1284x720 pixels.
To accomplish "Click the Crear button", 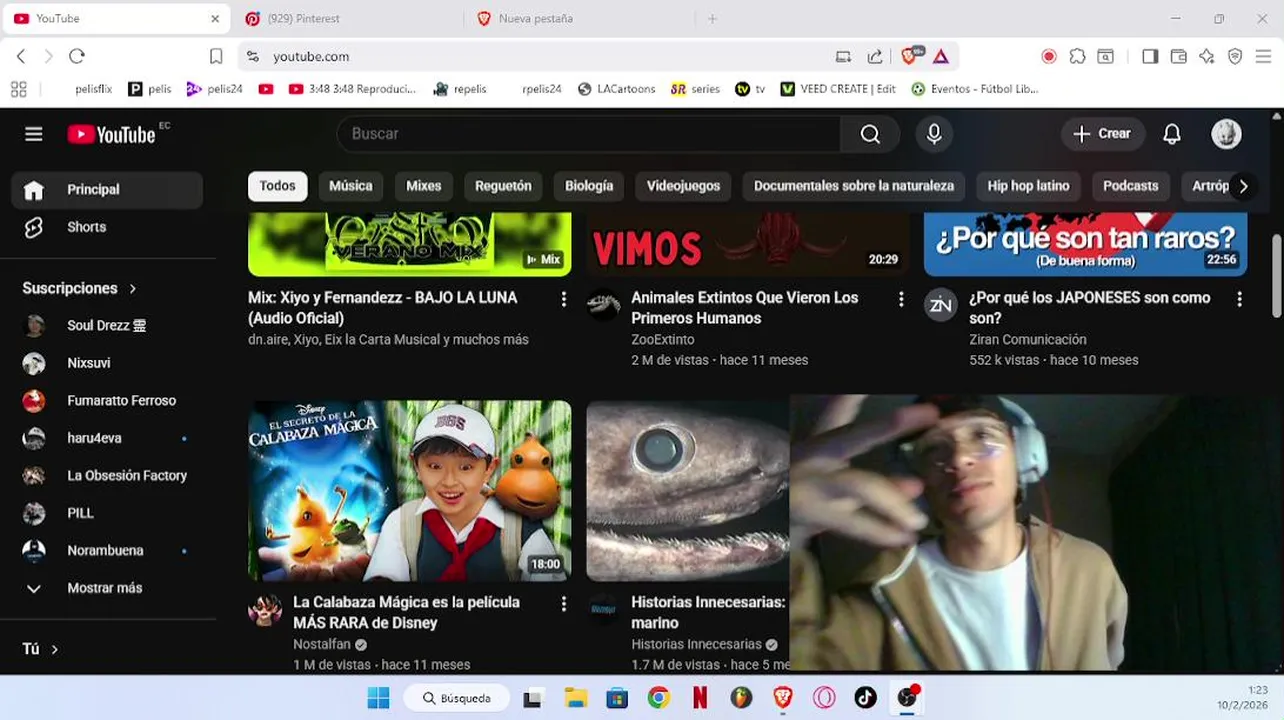I will coord(1102,134).
